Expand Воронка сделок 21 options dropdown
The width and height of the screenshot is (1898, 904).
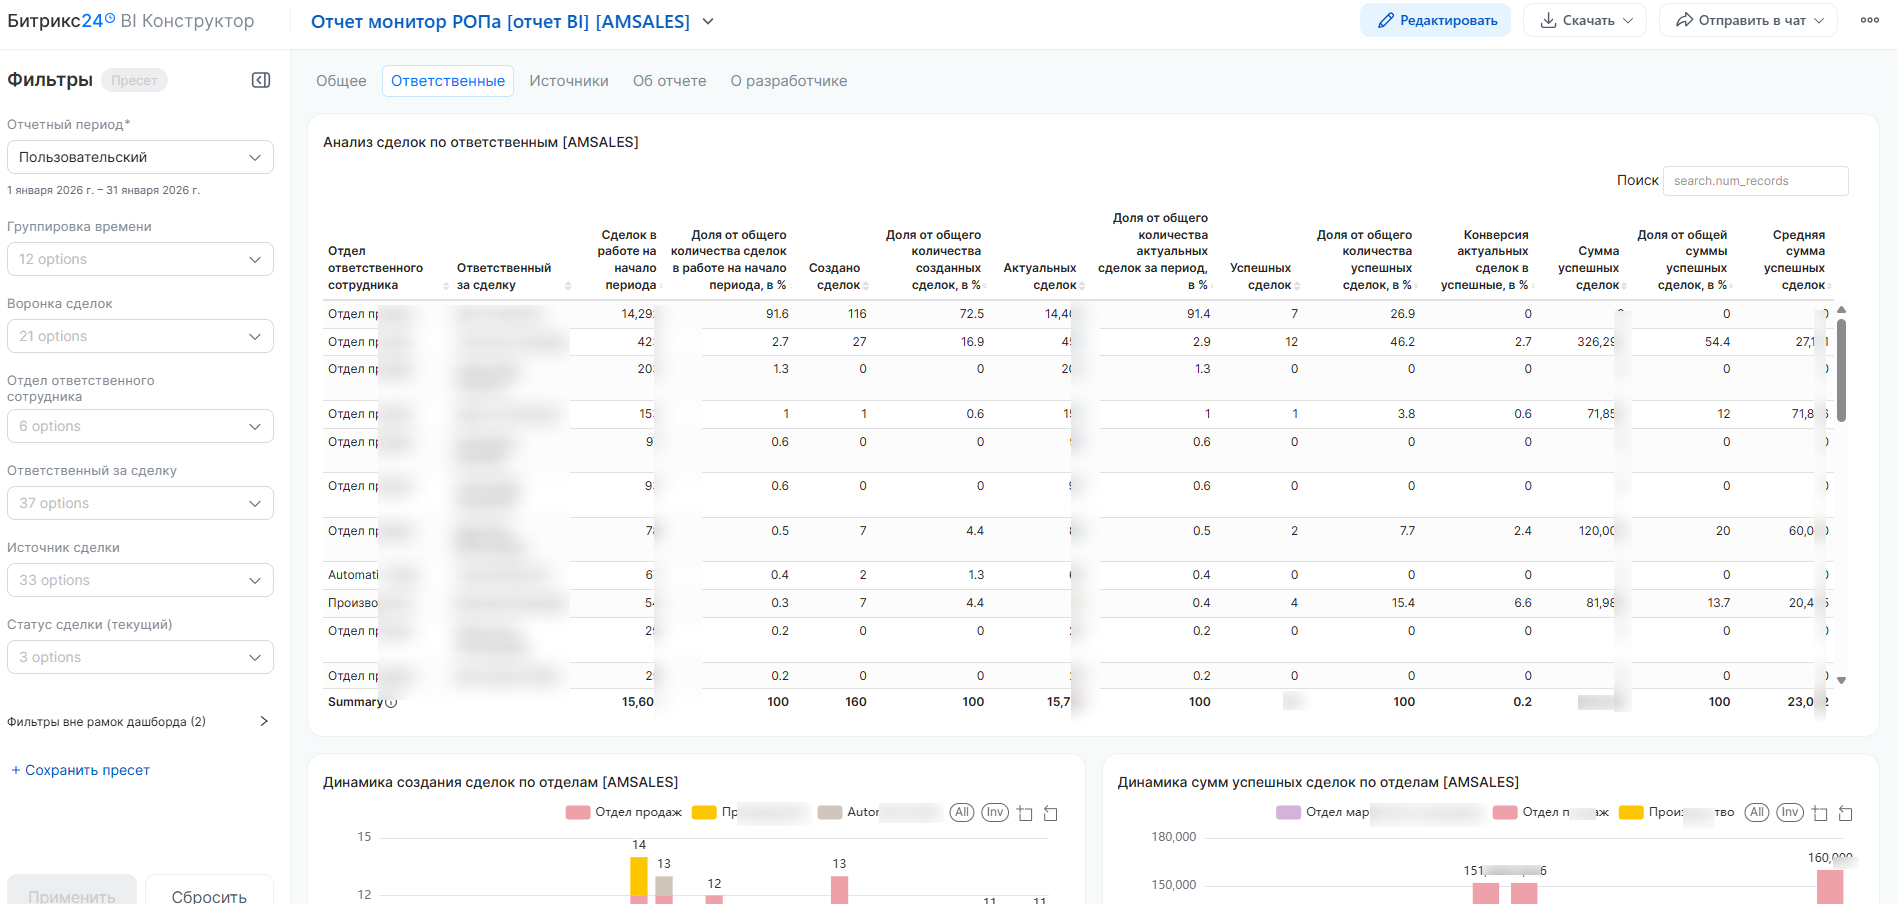140,336
